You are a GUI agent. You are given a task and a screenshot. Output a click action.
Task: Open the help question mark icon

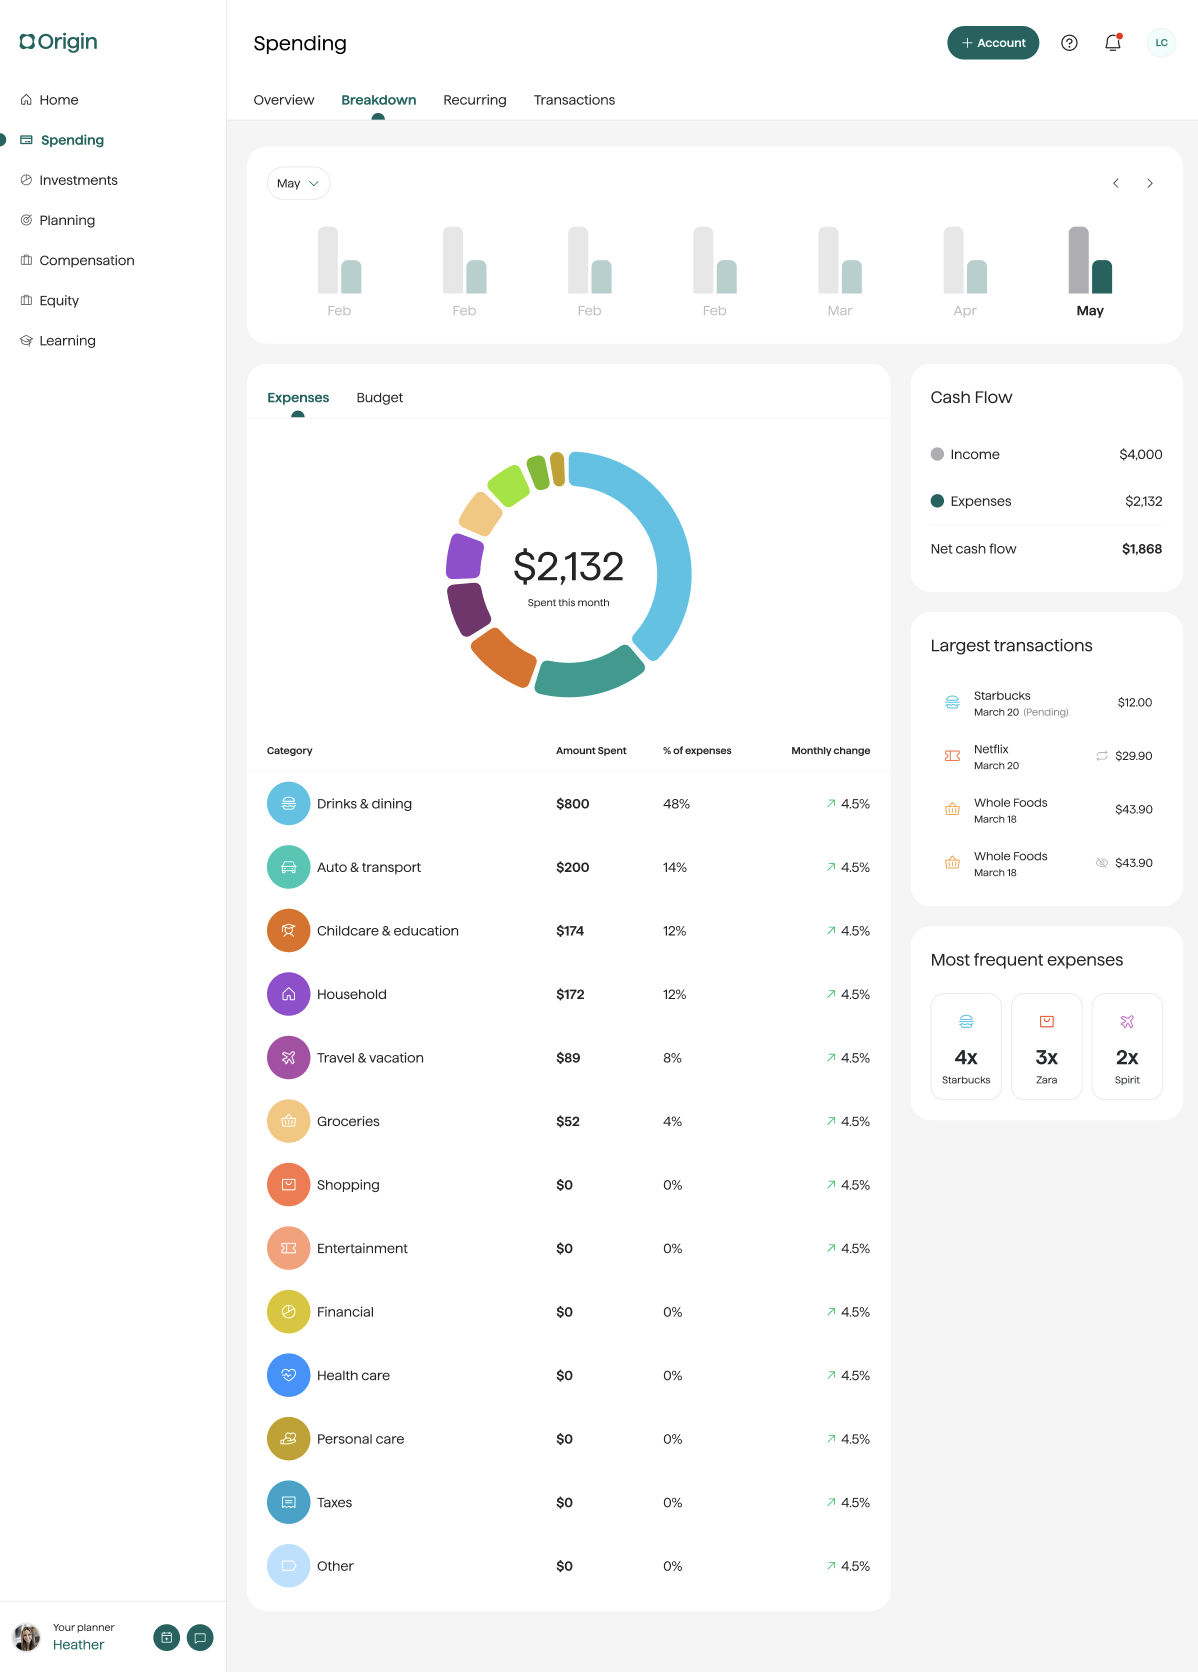(1069, 43)
